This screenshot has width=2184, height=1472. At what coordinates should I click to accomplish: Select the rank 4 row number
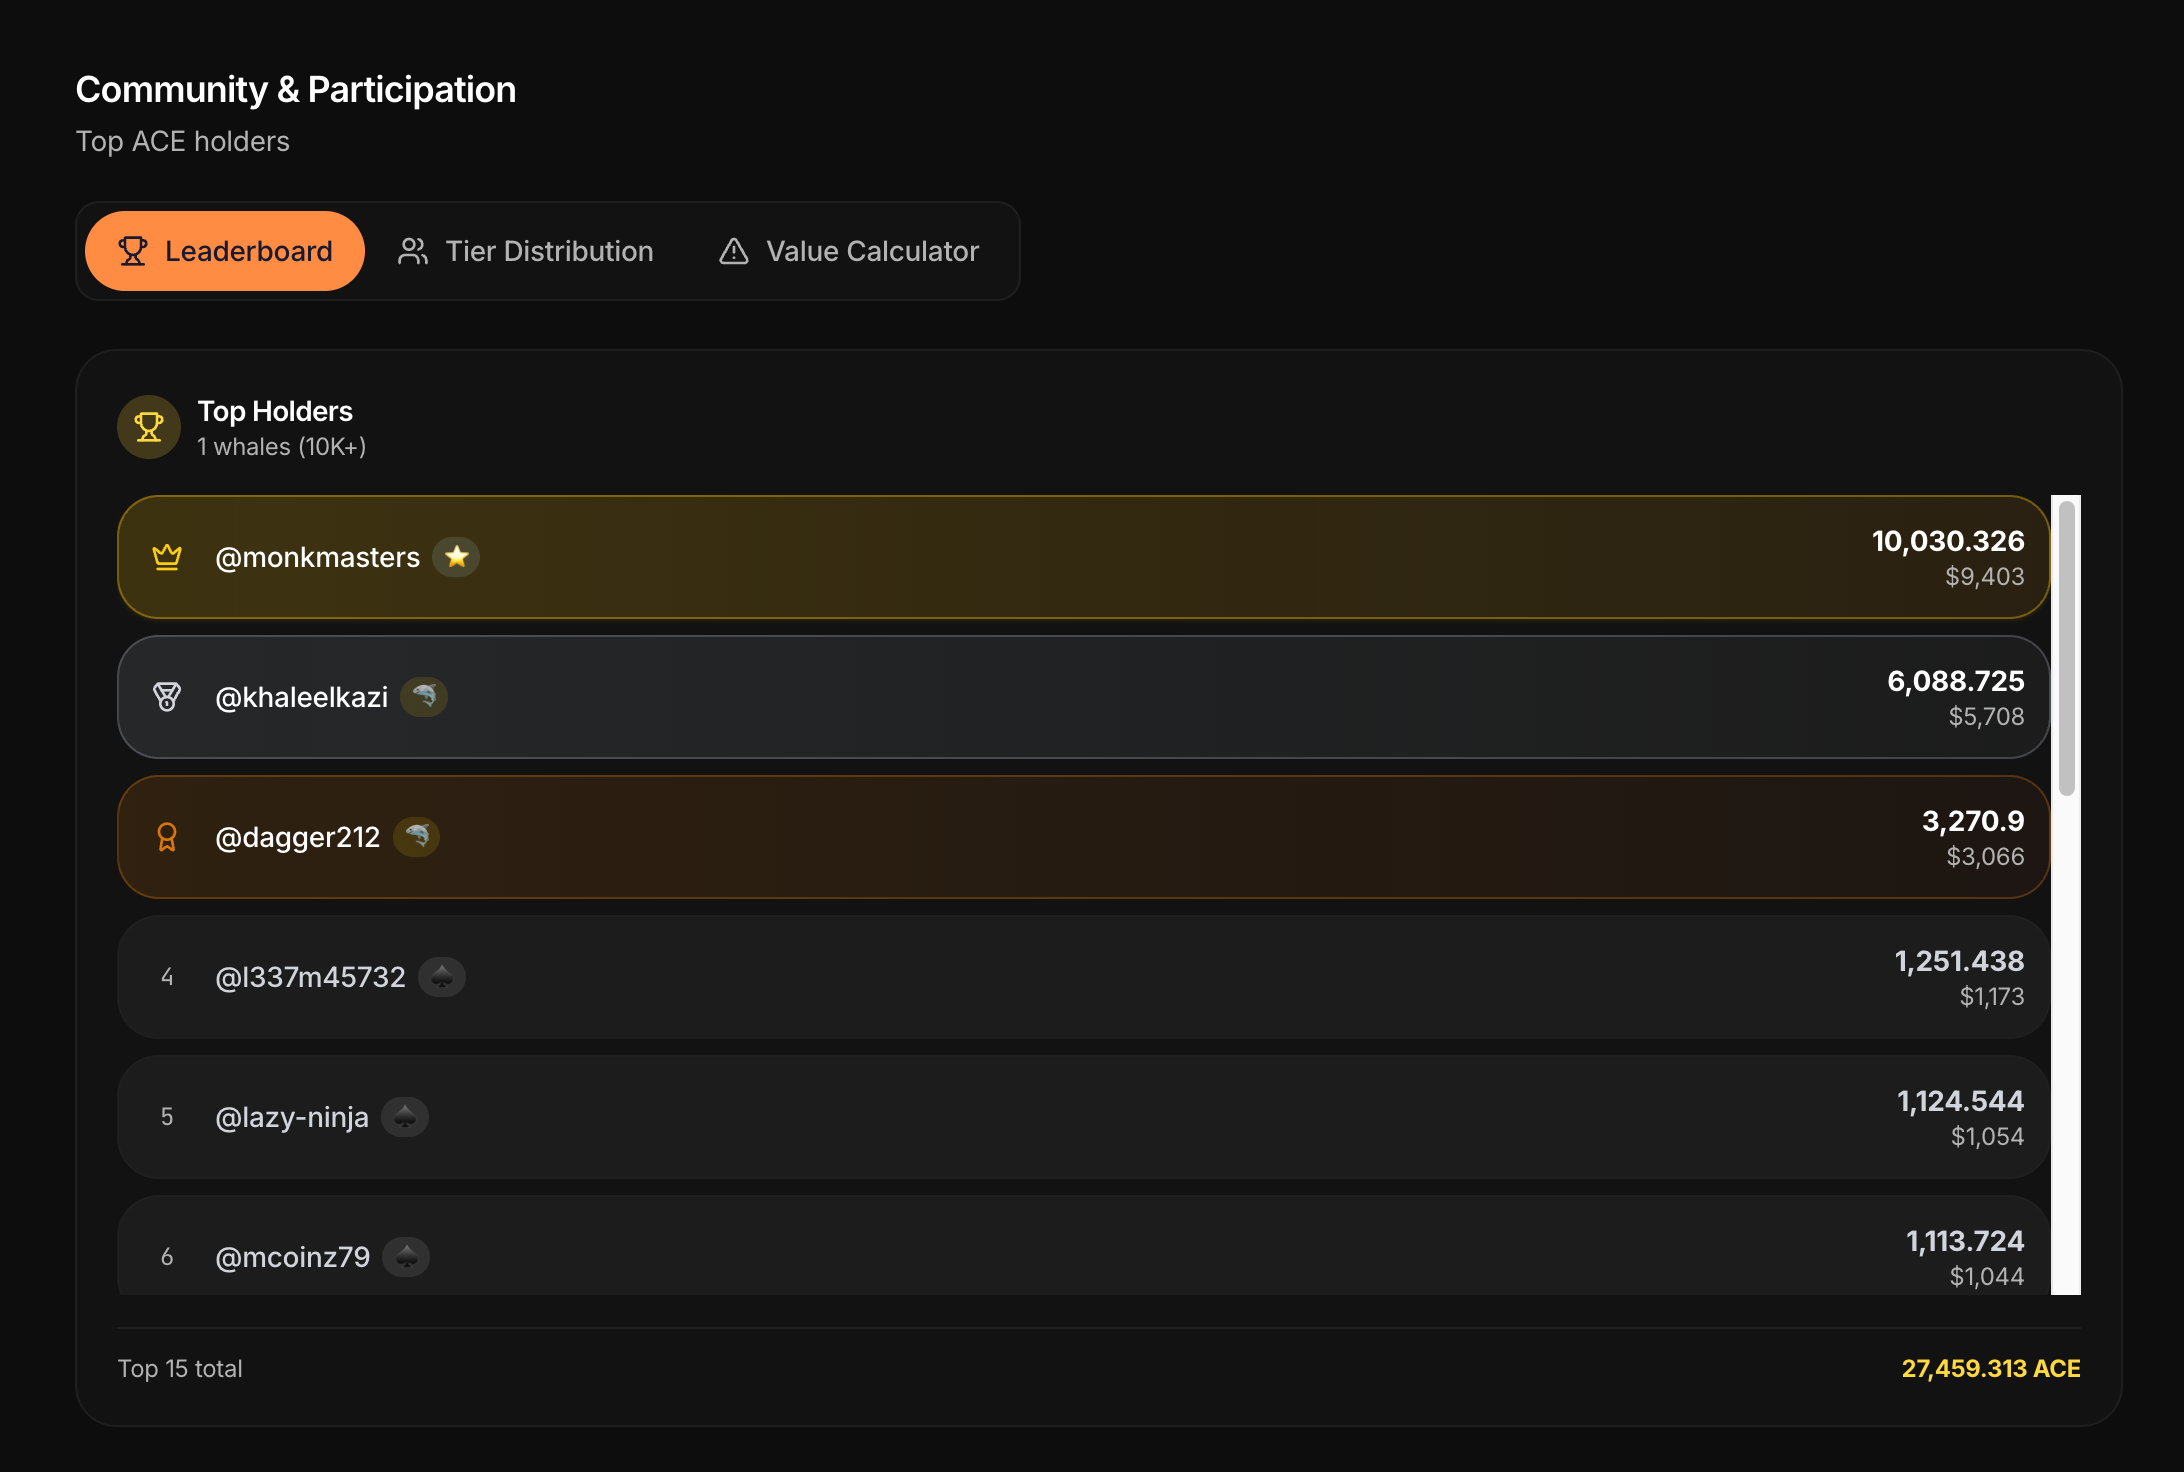pyautogui.click(x=167, y=977)
